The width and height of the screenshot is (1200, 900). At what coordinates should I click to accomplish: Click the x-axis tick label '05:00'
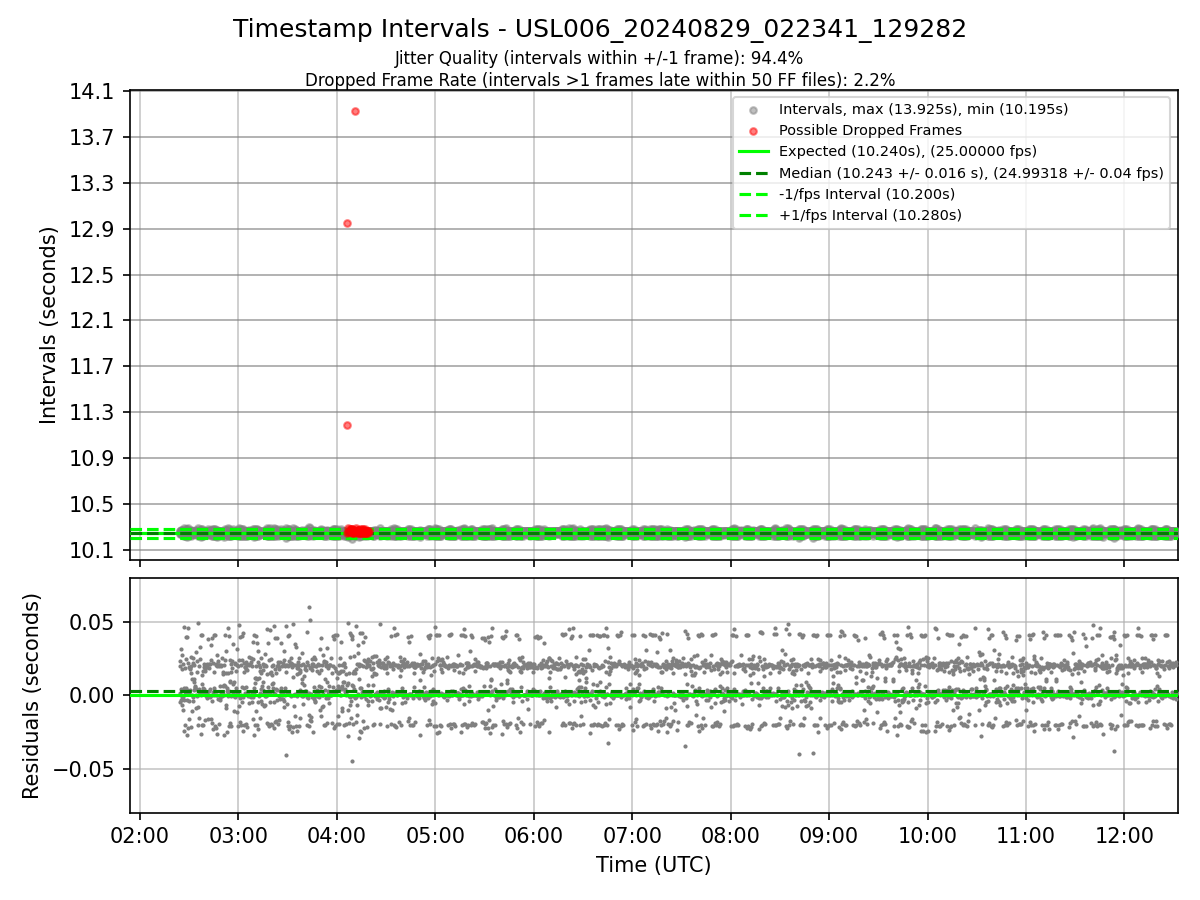435,834
